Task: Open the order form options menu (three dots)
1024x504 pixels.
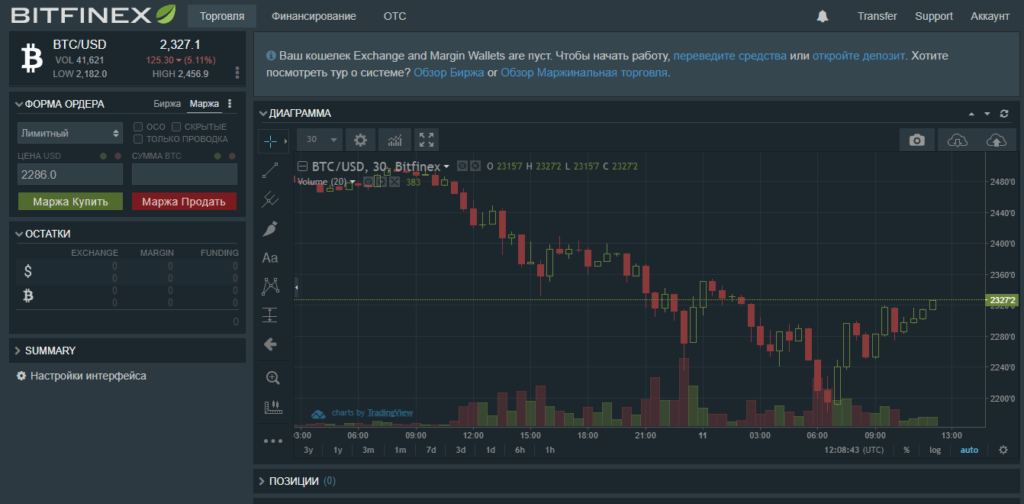Action: click(229, 104)
